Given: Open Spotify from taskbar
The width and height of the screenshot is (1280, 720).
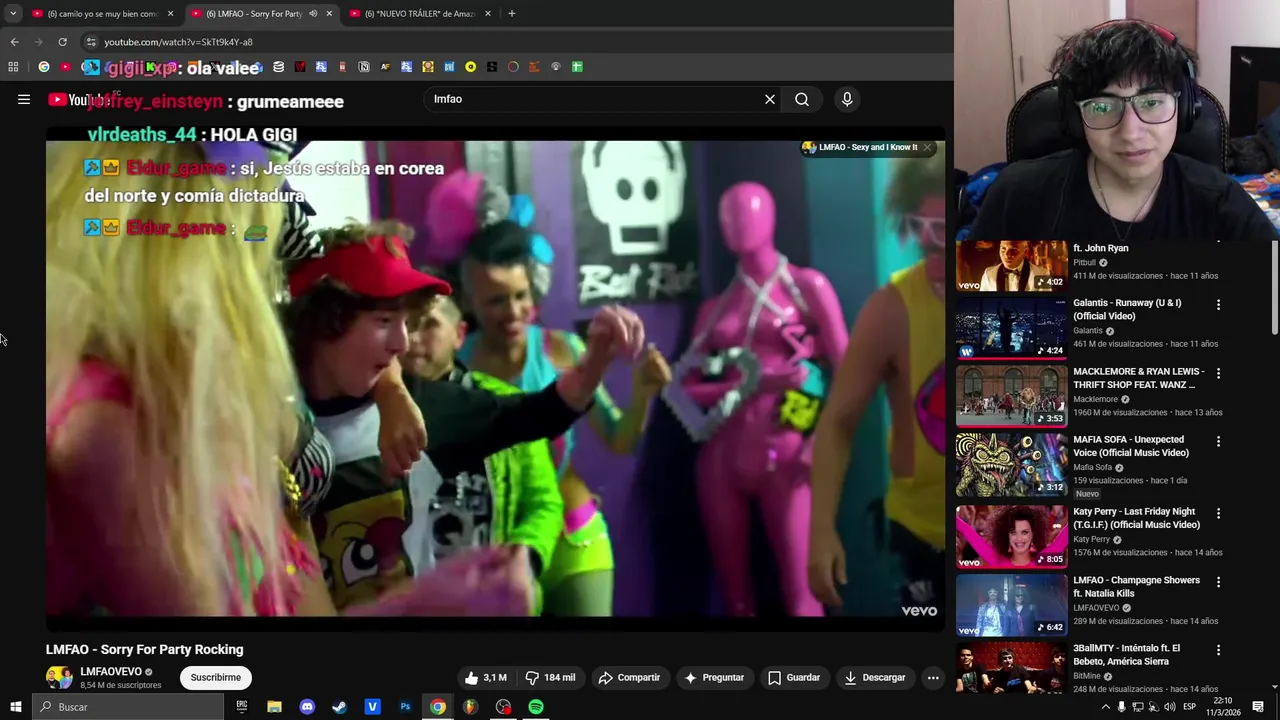Looking at the screenshot, I should click(536, 707).
